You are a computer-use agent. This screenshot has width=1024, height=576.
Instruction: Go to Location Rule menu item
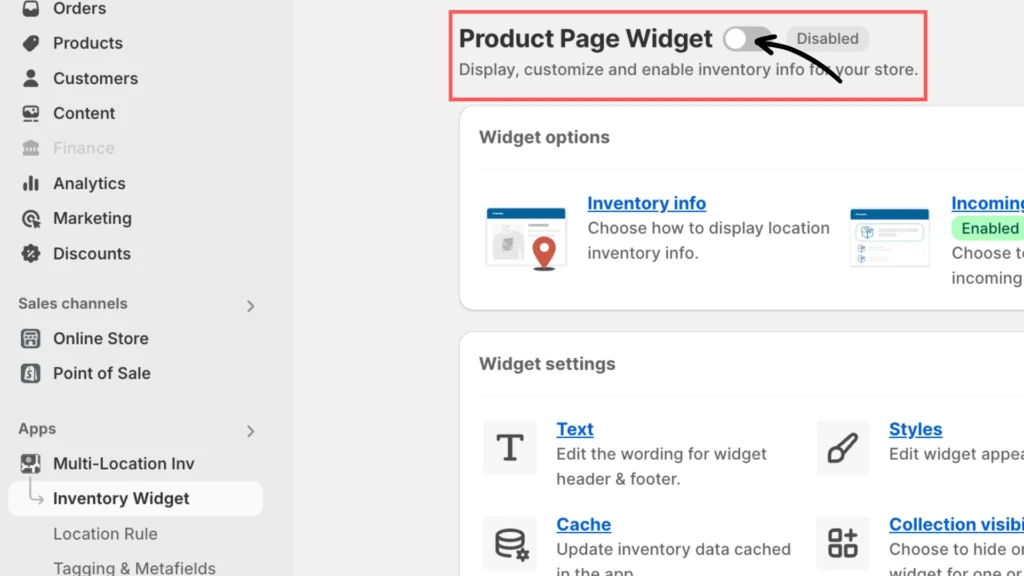point(105,533)
